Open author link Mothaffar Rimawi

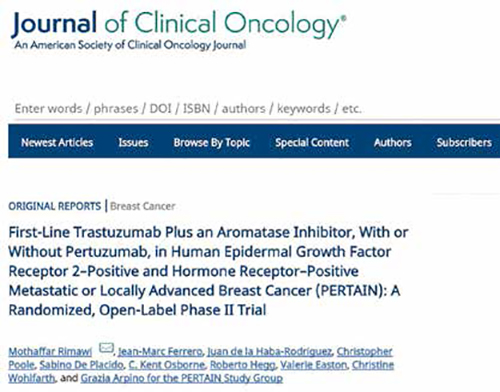(50, 351)
